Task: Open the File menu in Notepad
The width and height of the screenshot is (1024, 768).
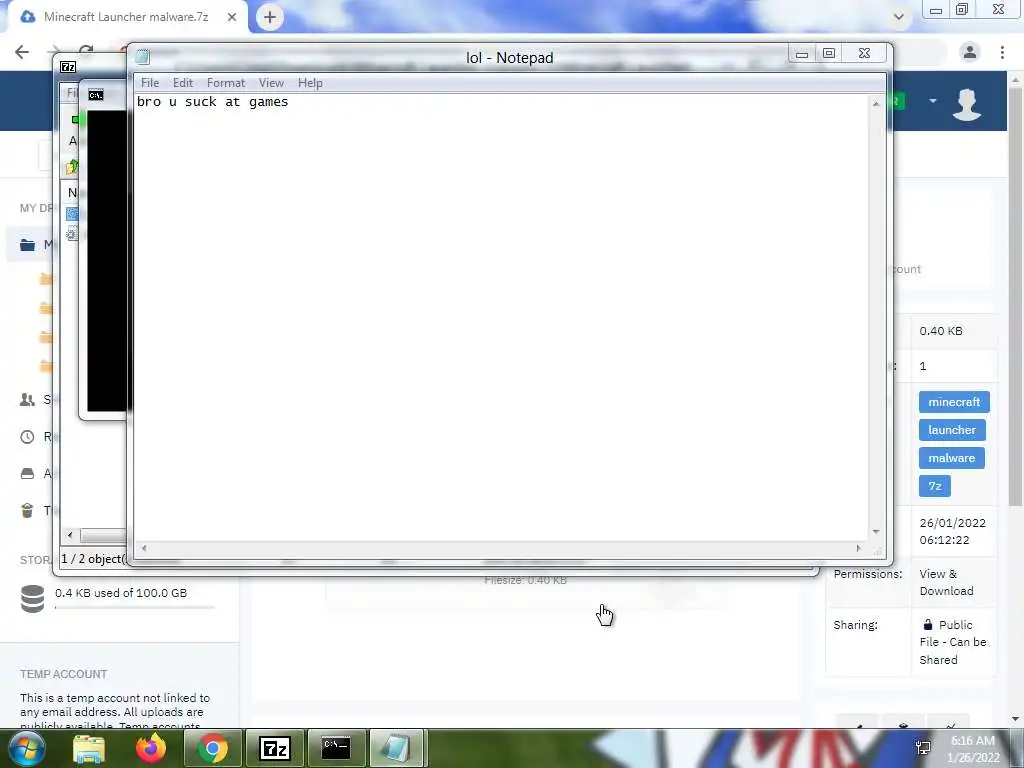Action: tap(150, 83)
